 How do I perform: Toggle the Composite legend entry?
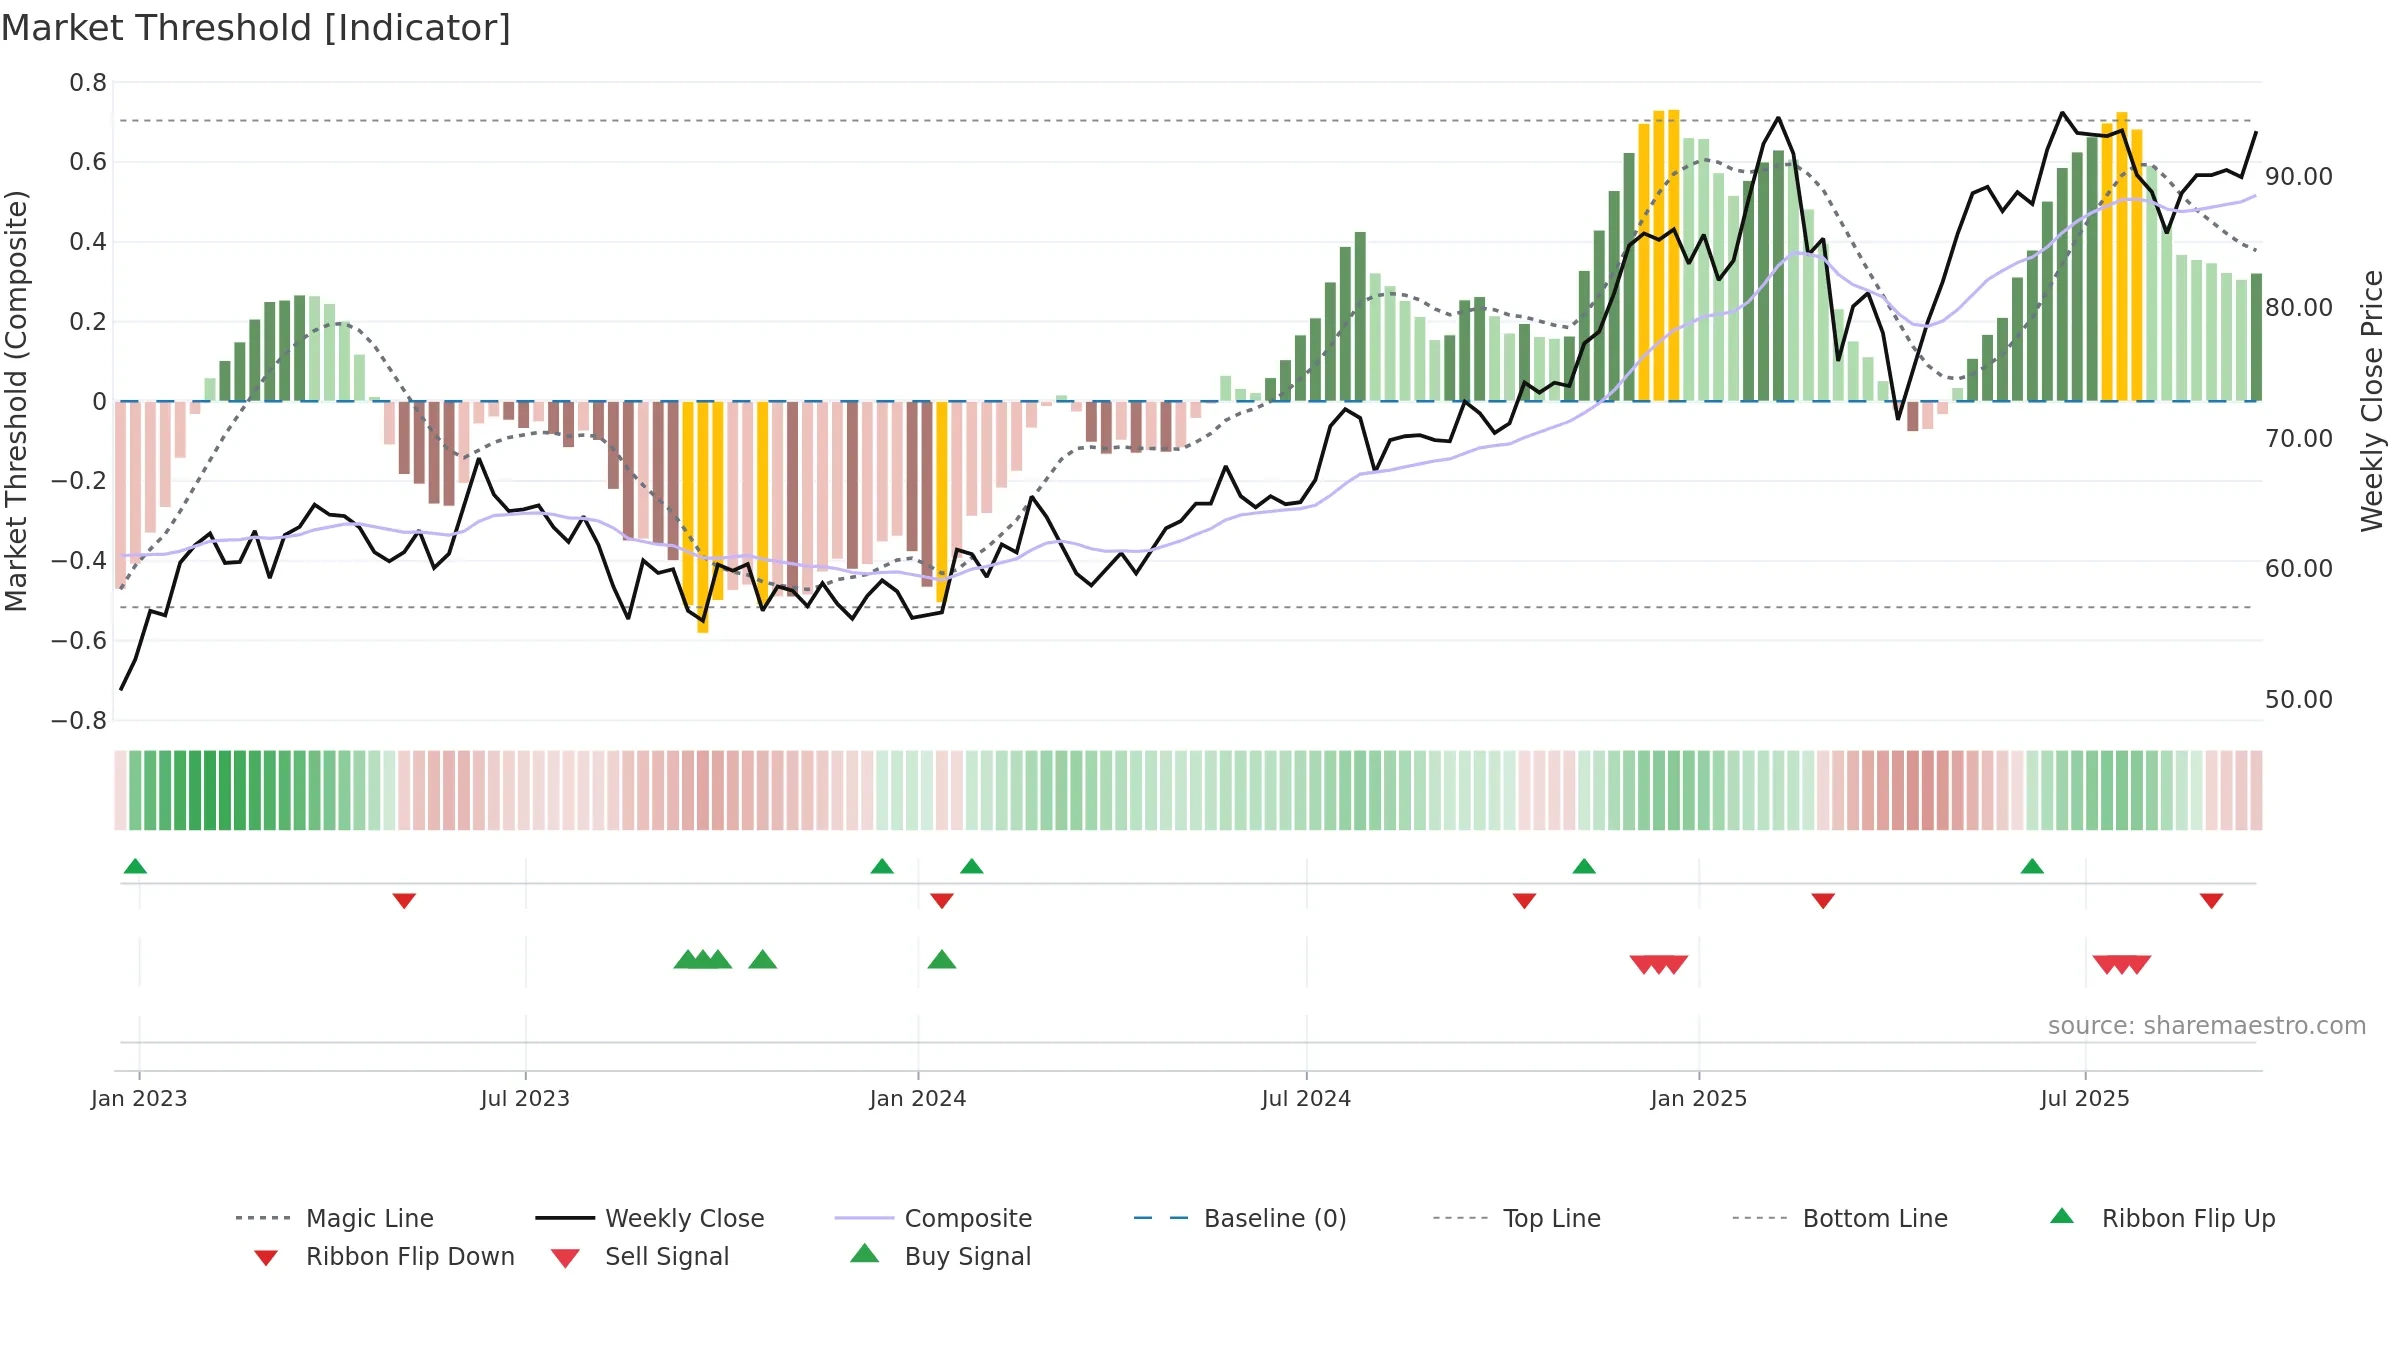point(933,1218)
